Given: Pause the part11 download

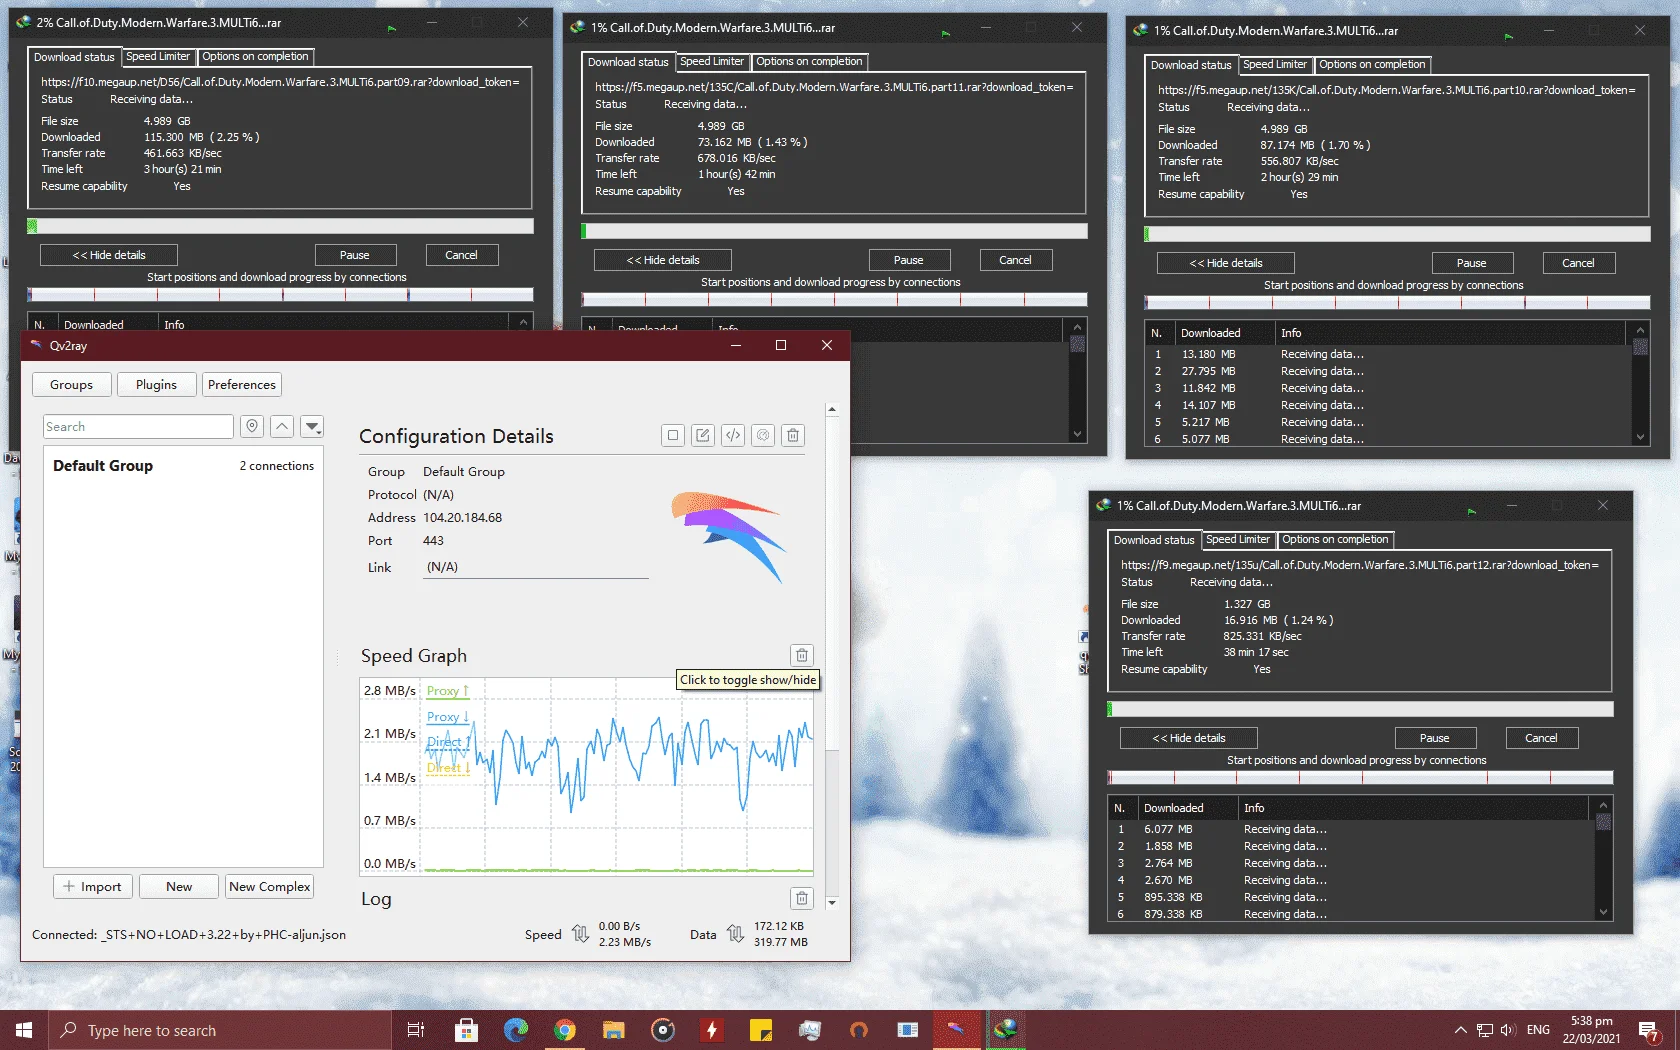Looking at the screenshot, I should [909, 260].
